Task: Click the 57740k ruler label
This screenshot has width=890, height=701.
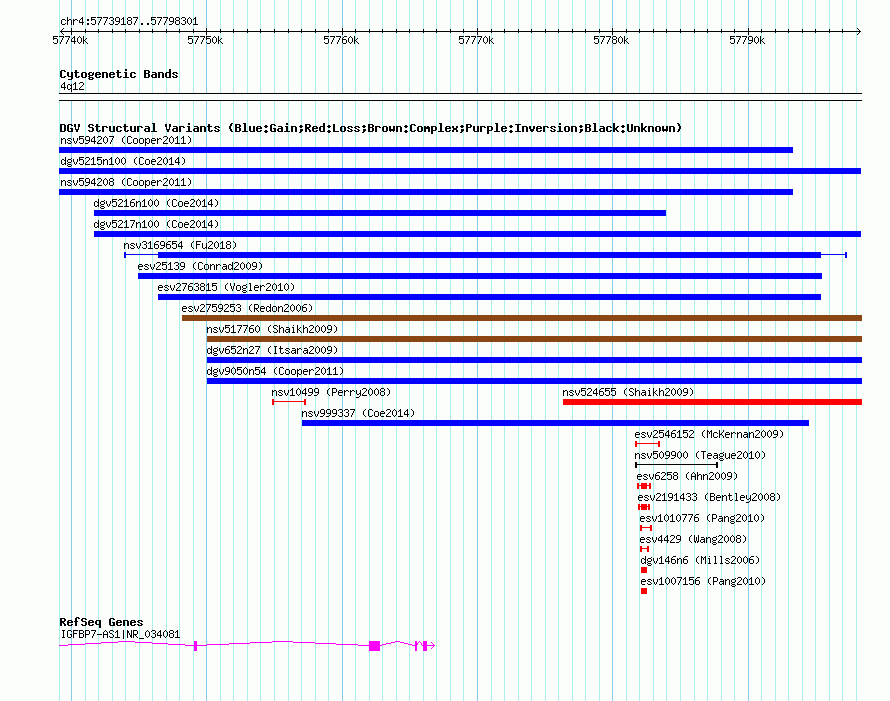Action: (x=70, y=41)
